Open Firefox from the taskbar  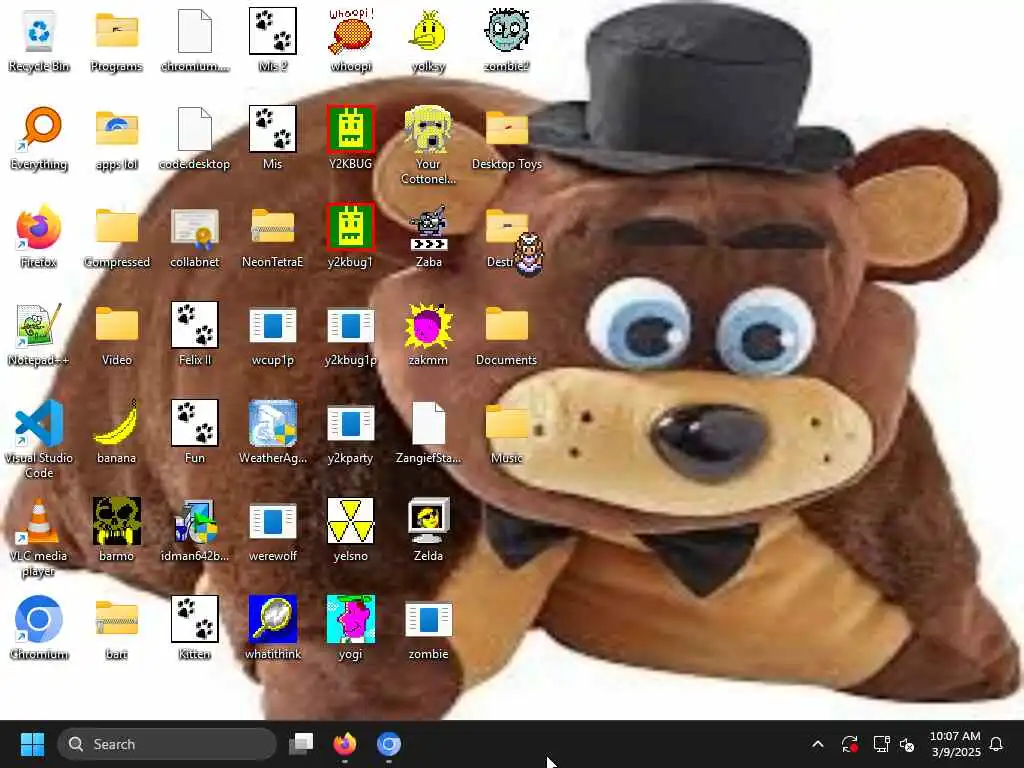point(345,744)
